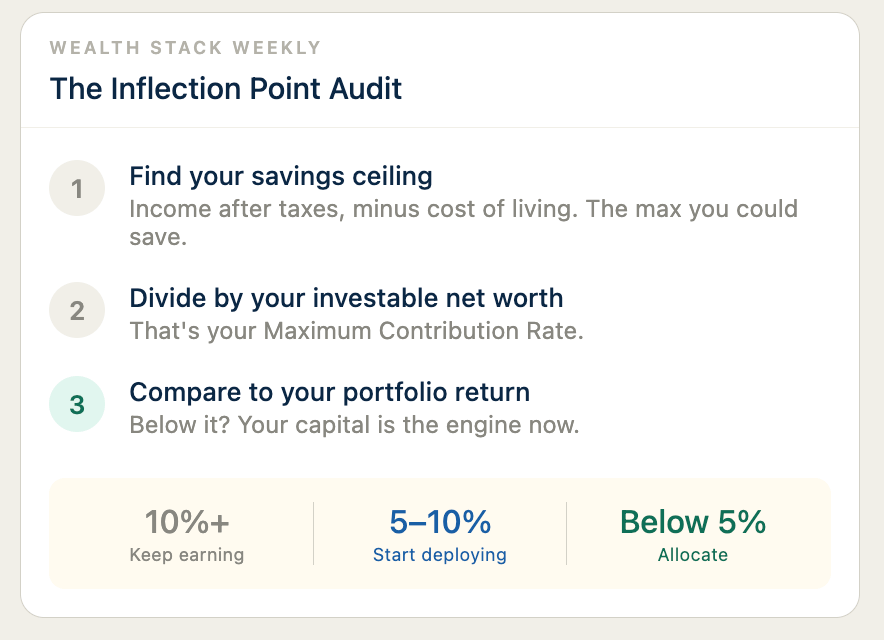884x640 pixels.
Task: Select the blue '5–10%' tier value
Action: coord(440,522)
